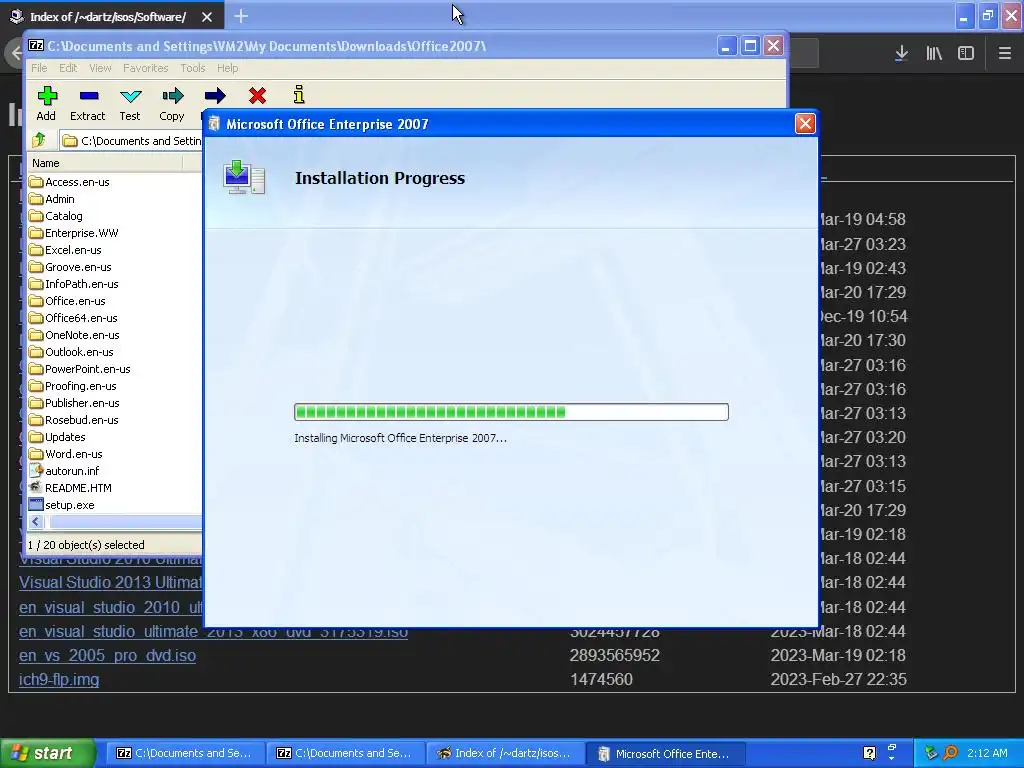The width and height of the screenshot is (1024, 768).
Task: Click the help question mark tray icon
Action: [869, 753]
